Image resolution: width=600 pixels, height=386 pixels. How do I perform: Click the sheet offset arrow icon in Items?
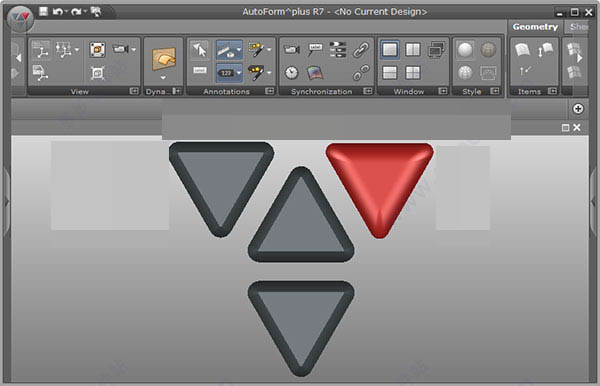(545, 50)
